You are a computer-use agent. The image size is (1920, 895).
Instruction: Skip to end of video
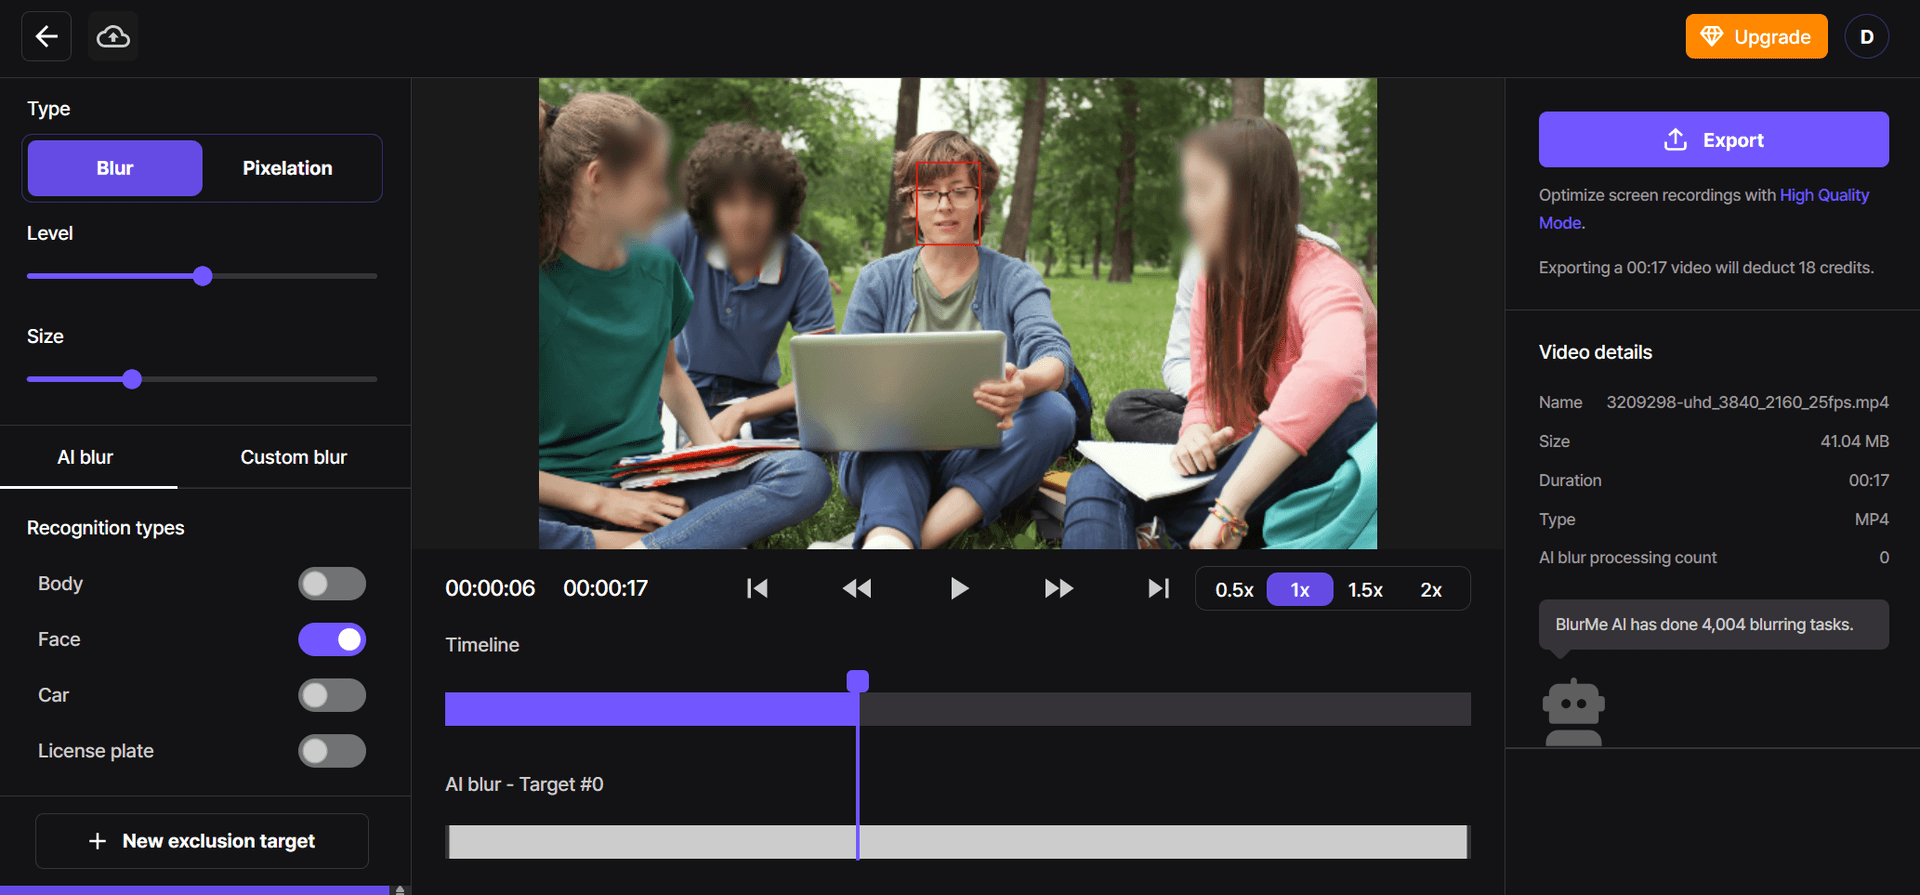(1158, 588)
